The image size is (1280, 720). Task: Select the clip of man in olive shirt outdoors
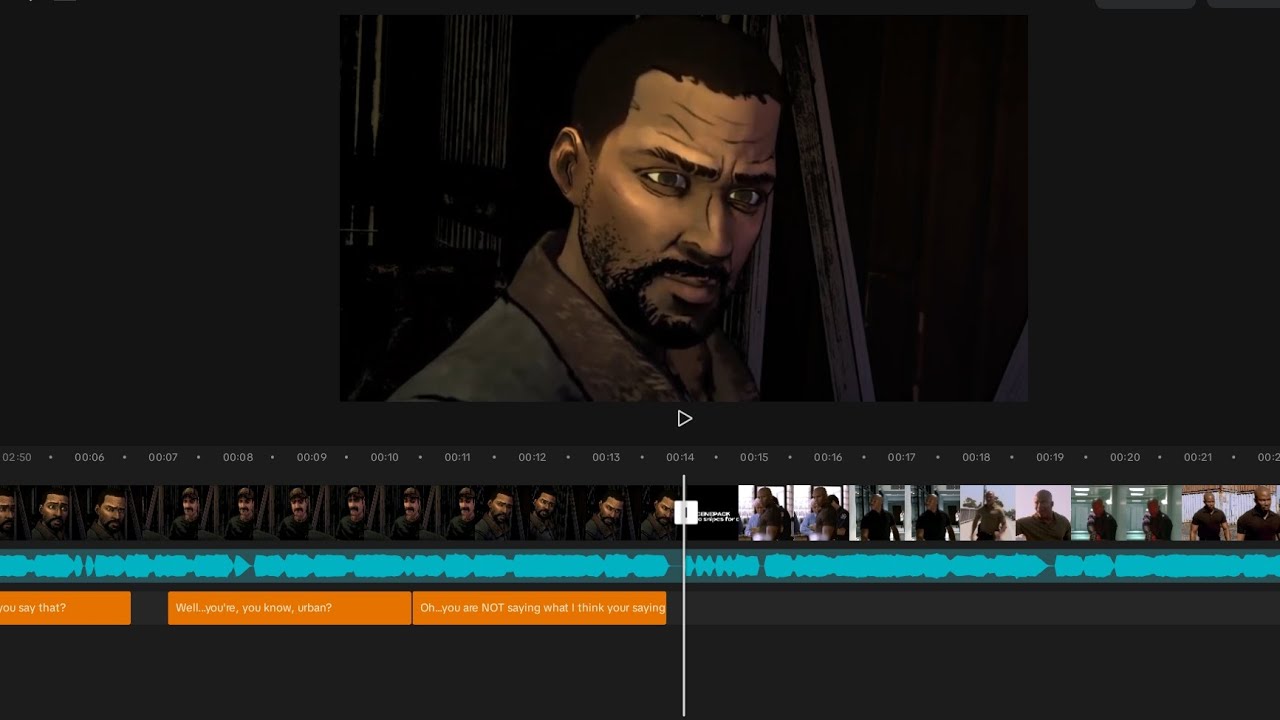(x=1015, y=513)
